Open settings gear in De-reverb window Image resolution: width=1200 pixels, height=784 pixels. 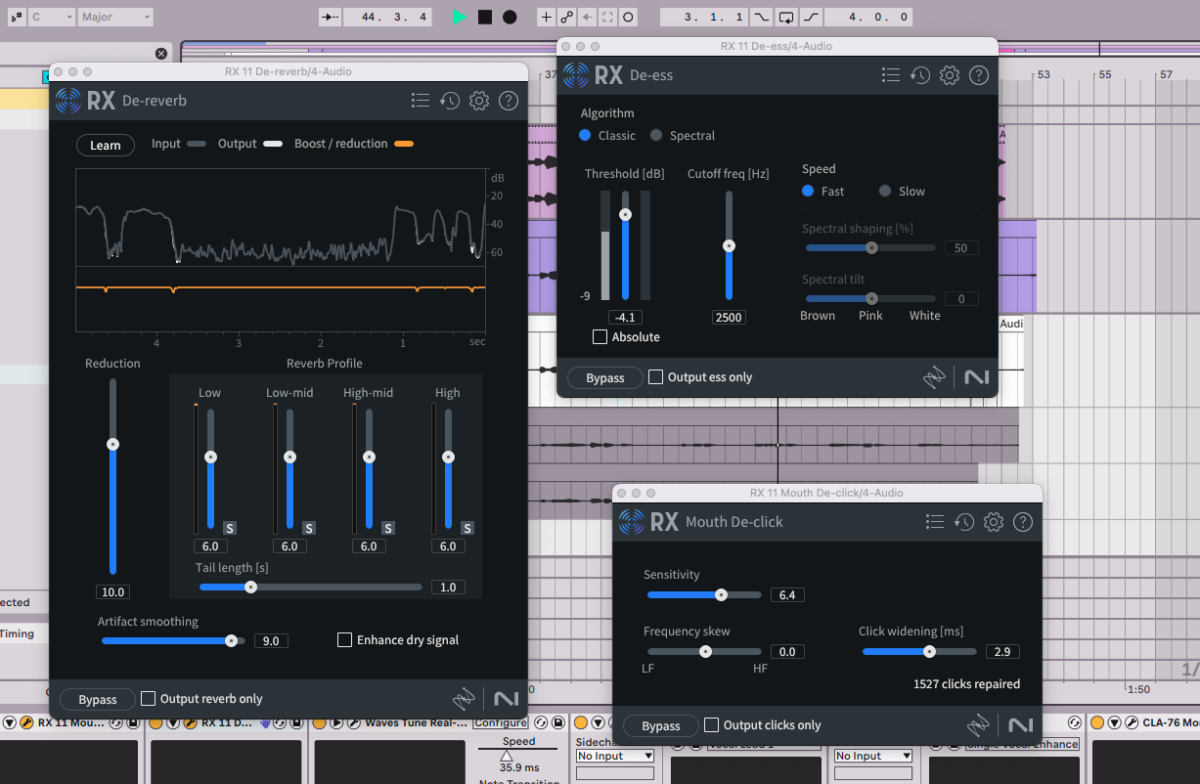[479, 100]
